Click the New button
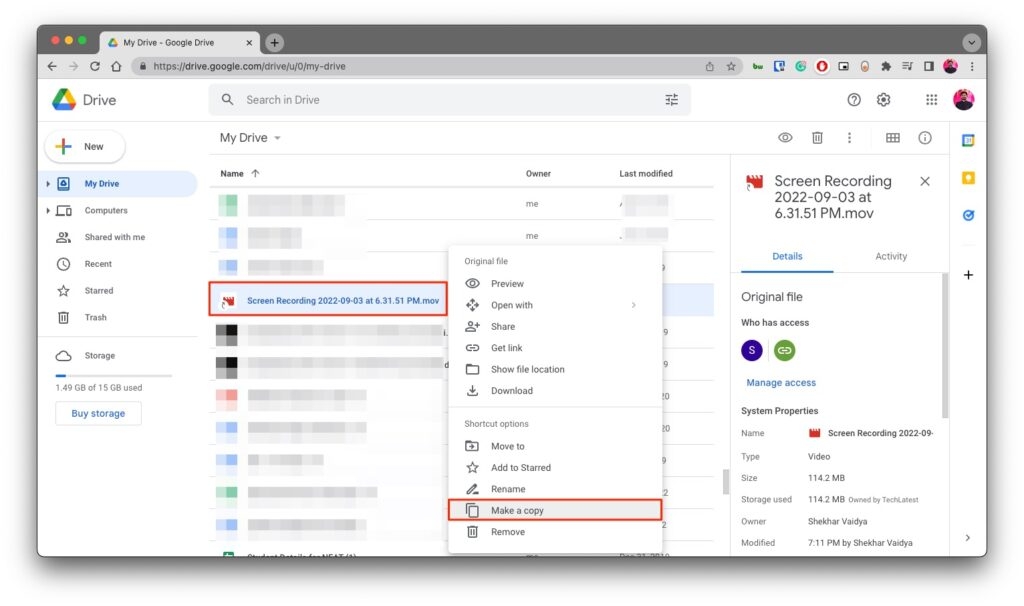 click(85, 147)
